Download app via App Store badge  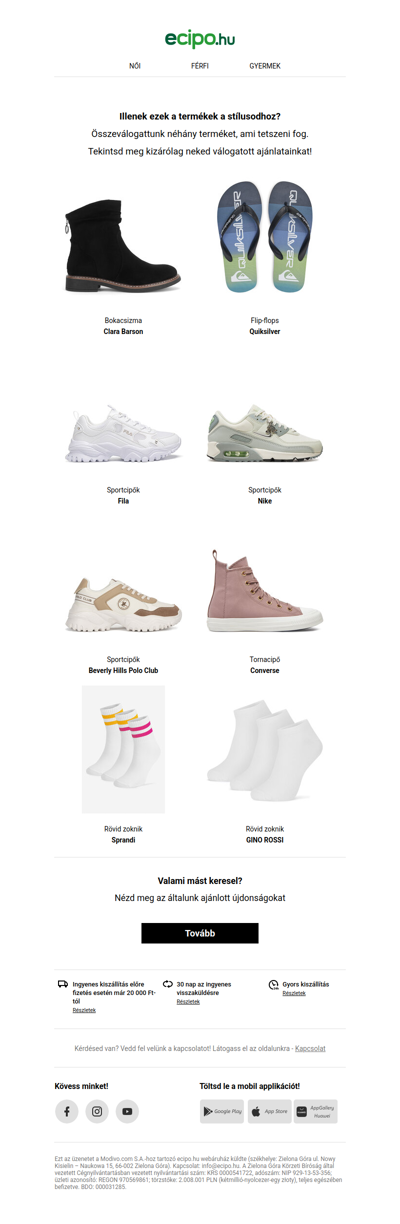[269, 1111]
